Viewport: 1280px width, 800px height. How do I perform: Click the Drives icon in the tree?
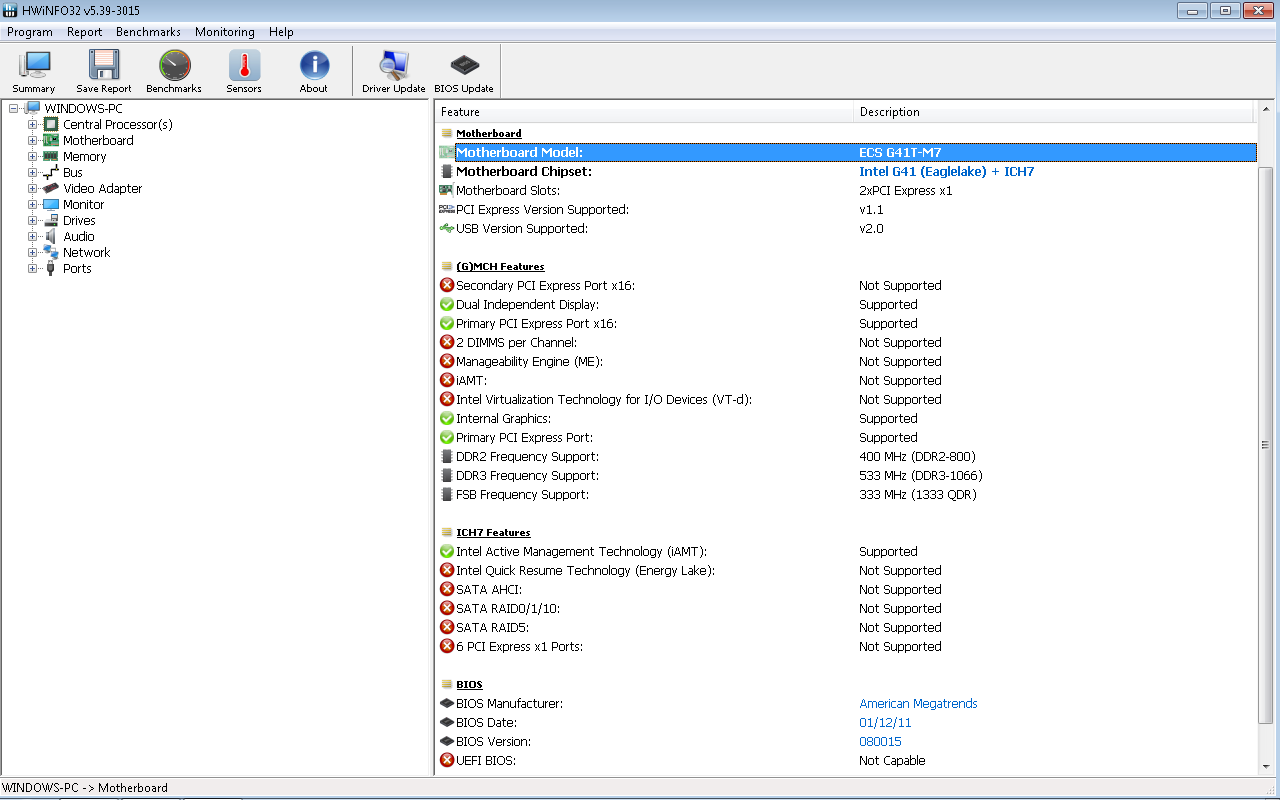pyautogui.click(x=51, y=220)
